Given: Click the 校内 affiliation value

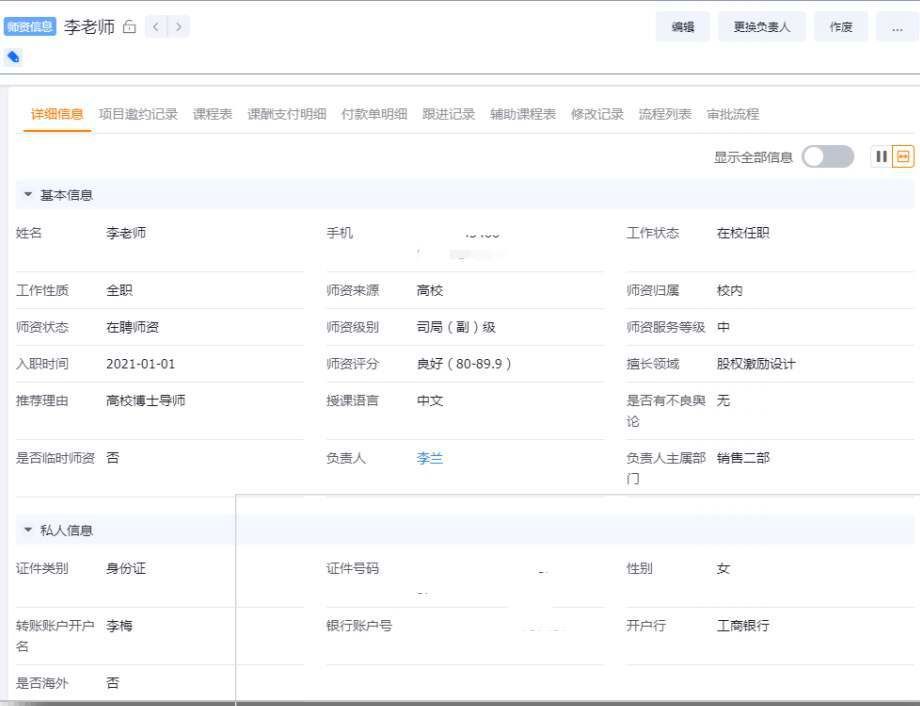Looking at the screenshot, I should tap(729, 290).
